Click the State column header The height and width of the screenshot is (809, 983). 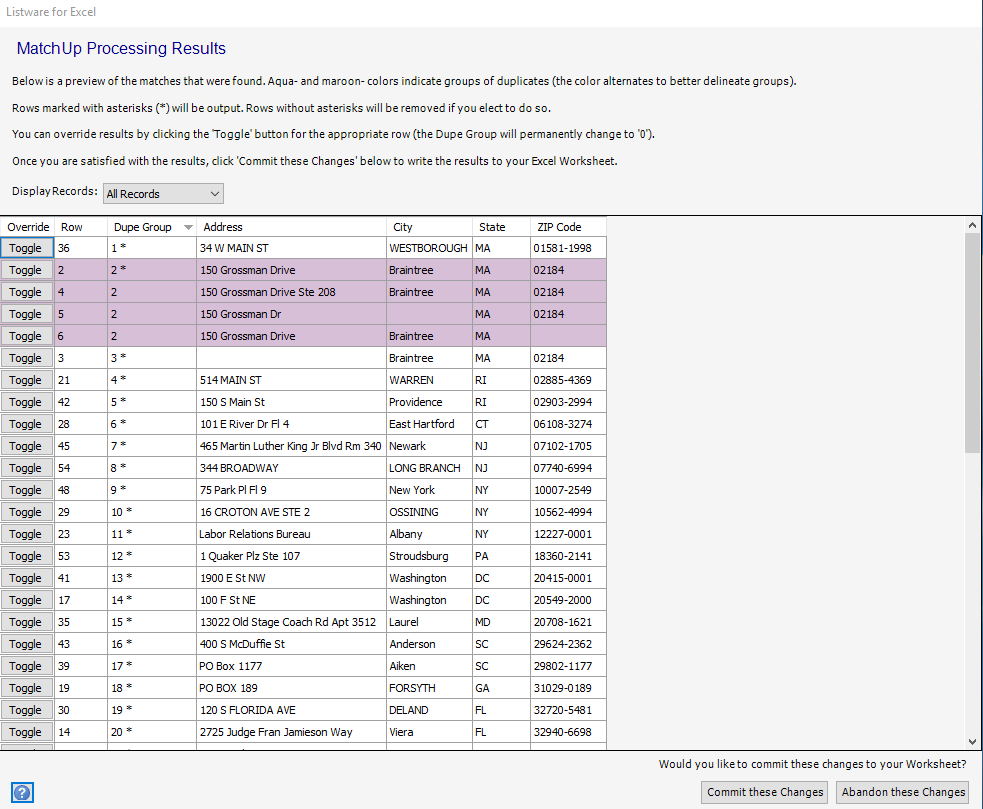[x=500, y=227]
